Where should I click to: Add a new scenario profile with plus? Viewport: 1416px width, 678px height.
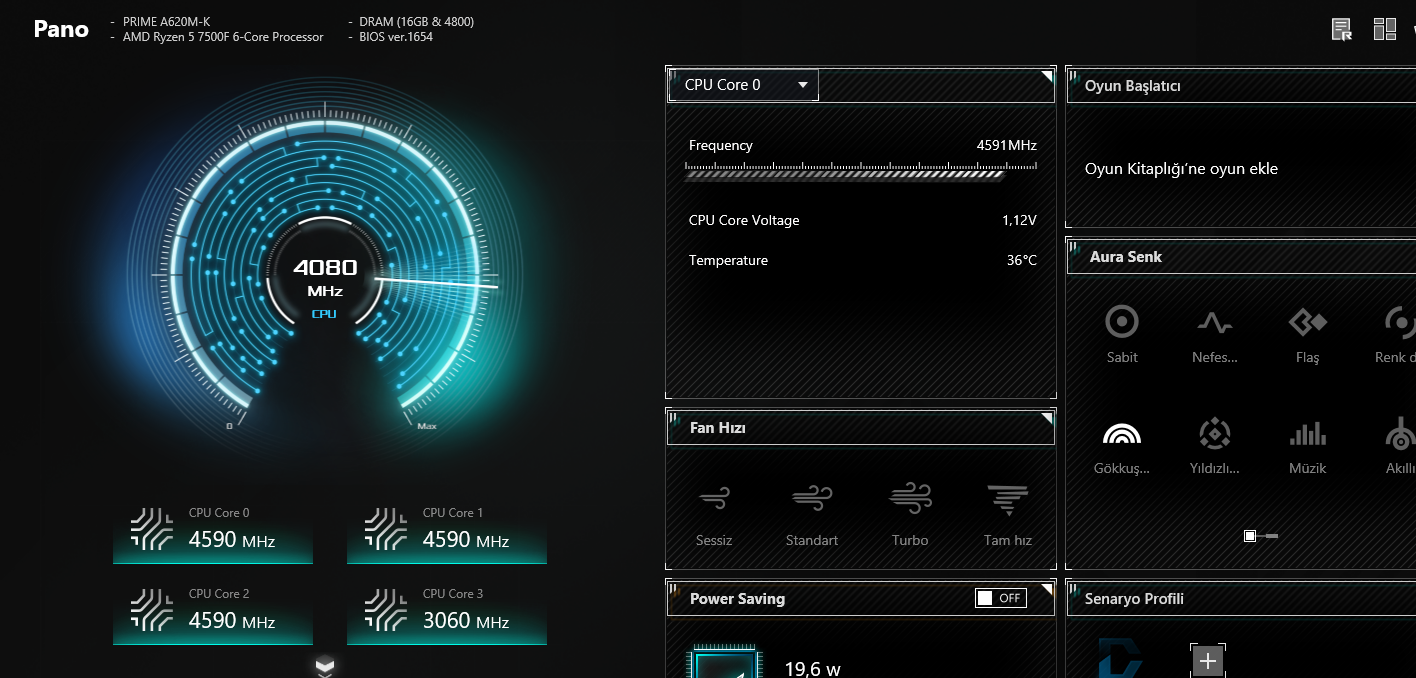1208,661
